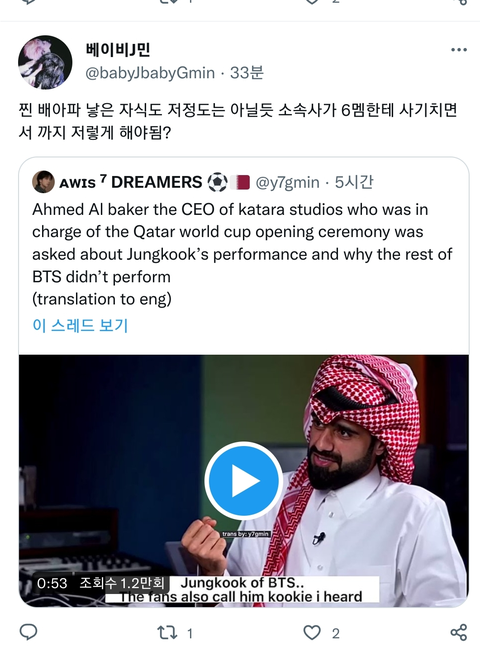Open the @y7gmin handle in quoted tweet
The image size is (480, 651).
point(287,182)
